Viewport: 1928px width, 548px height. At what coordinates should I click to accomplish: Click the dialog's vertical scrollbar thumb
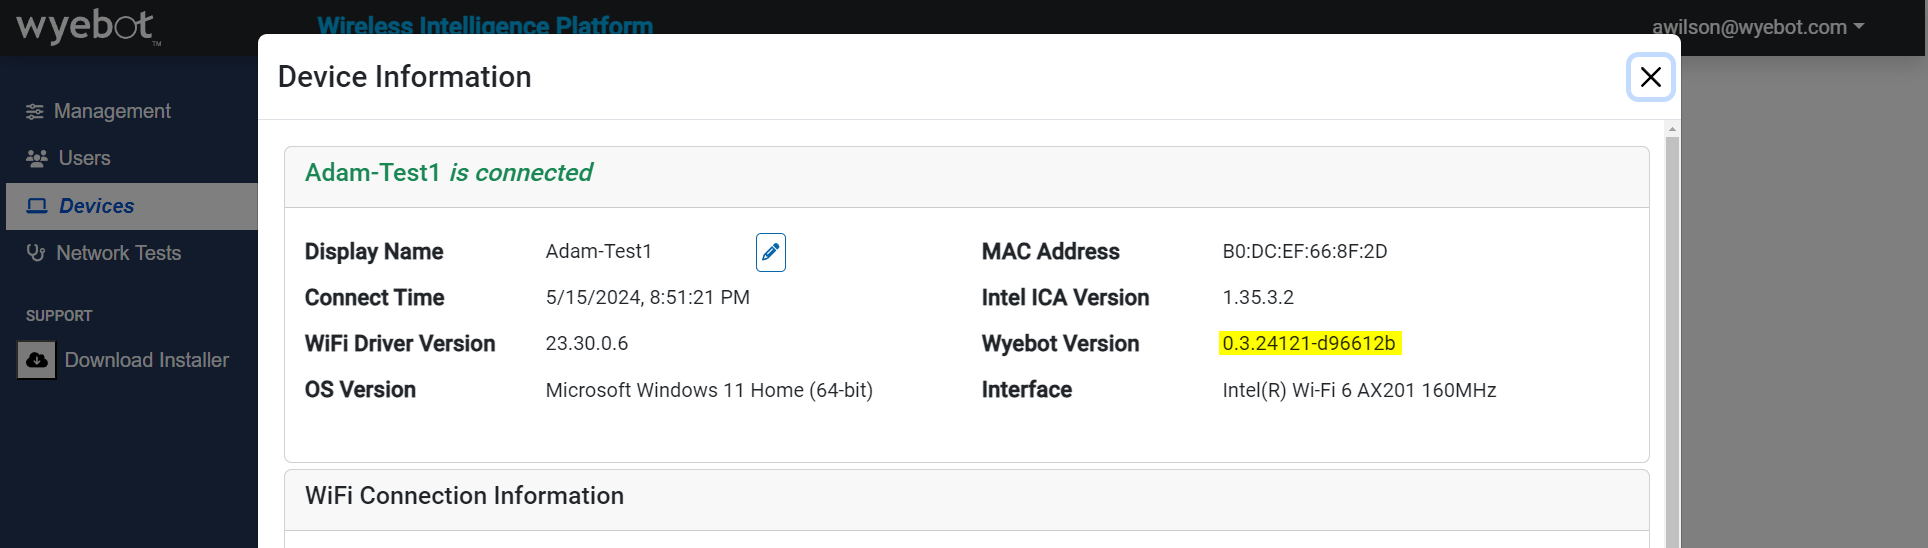(1672, 340)
